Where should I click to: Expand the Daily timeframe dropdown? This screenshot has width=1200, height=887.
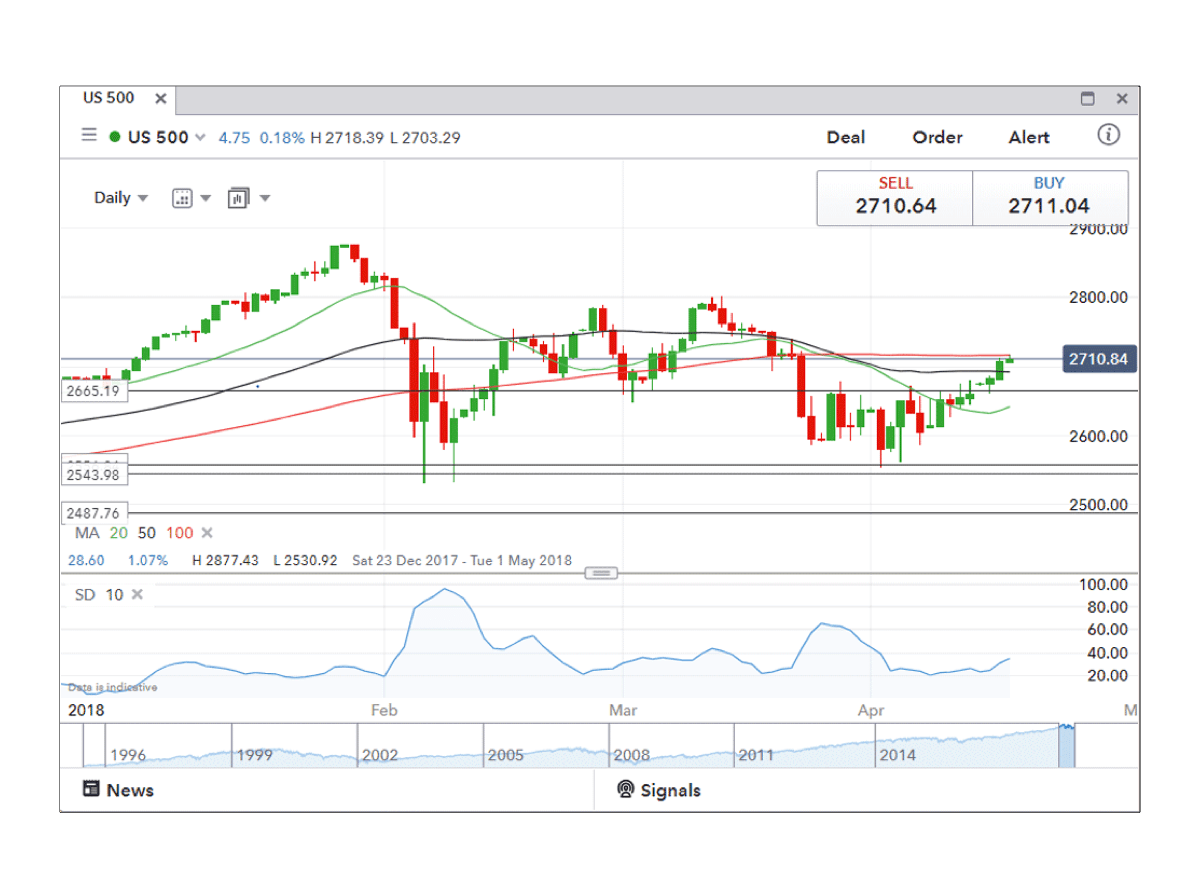pos(142,198)
